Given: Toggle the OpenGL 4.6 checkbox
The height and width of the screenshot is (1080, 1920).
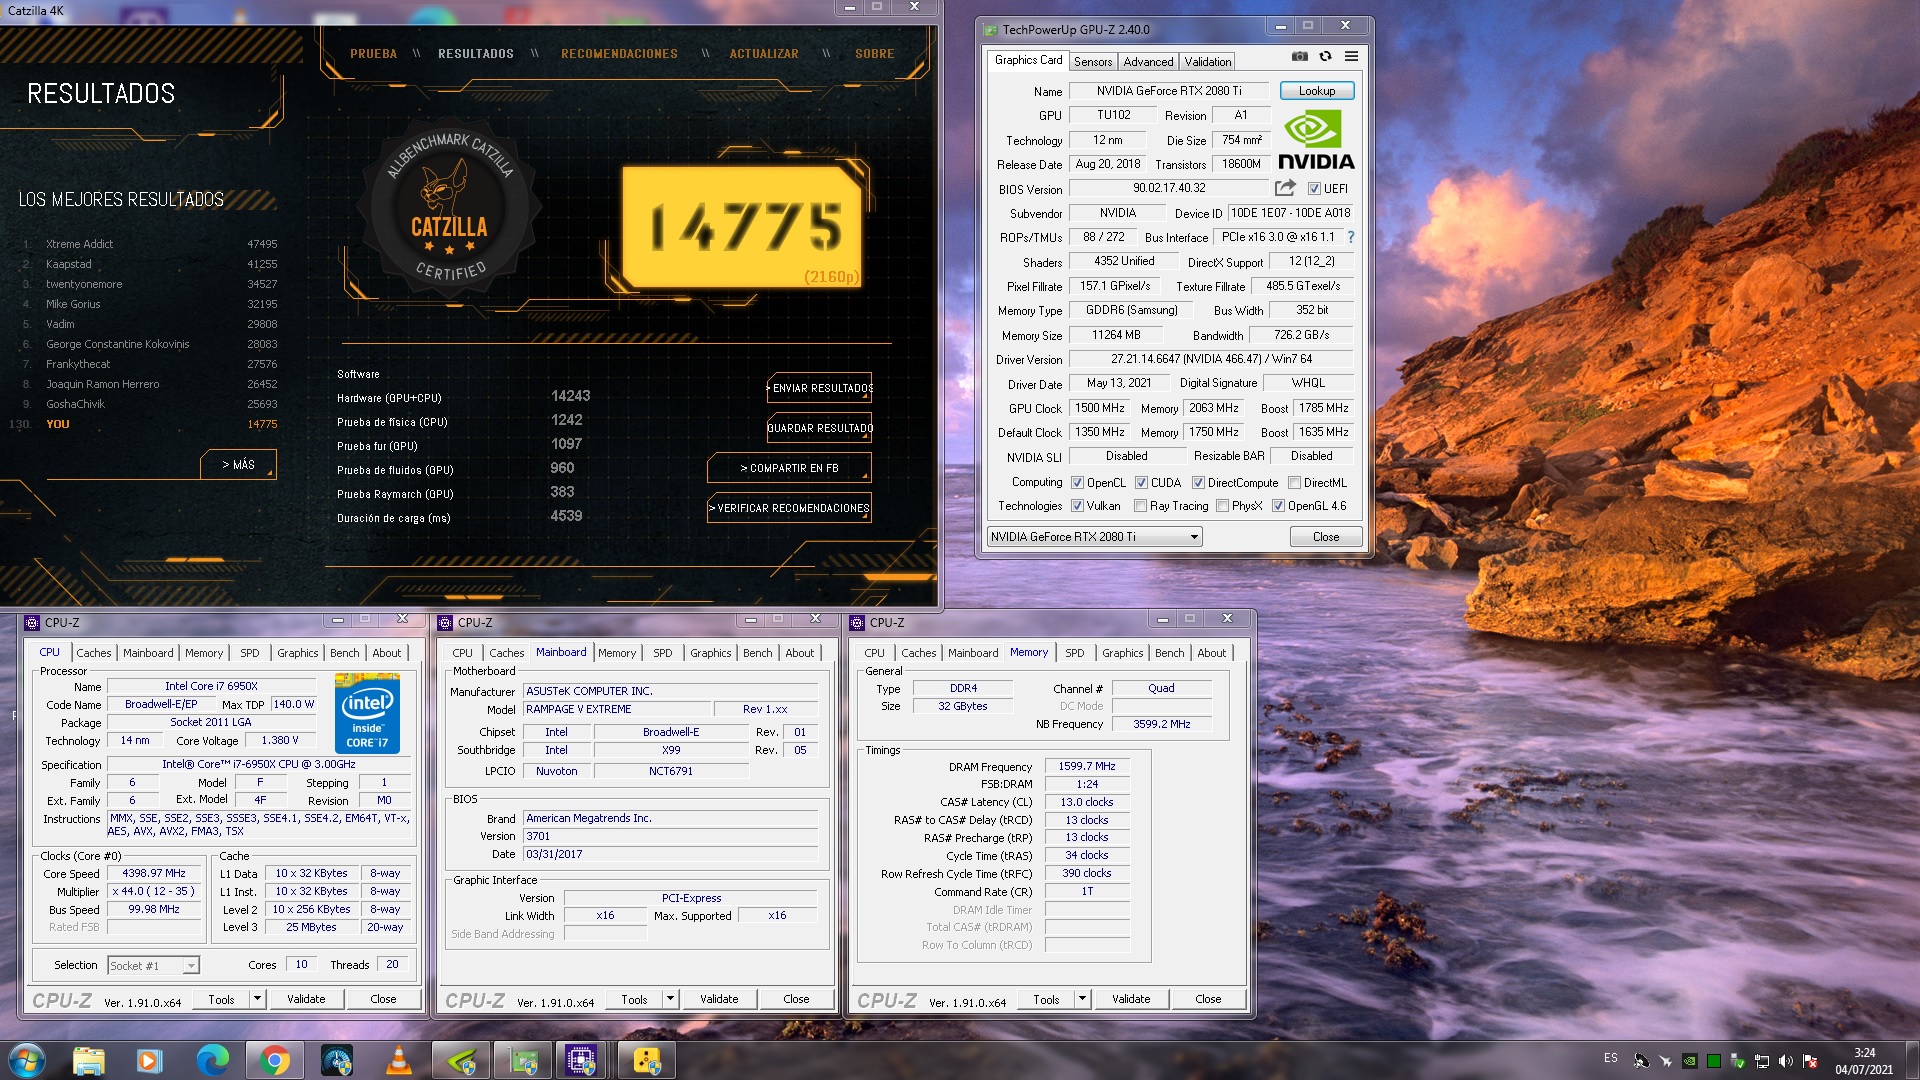Looking at the screenshot, I should coord(1278,506).
